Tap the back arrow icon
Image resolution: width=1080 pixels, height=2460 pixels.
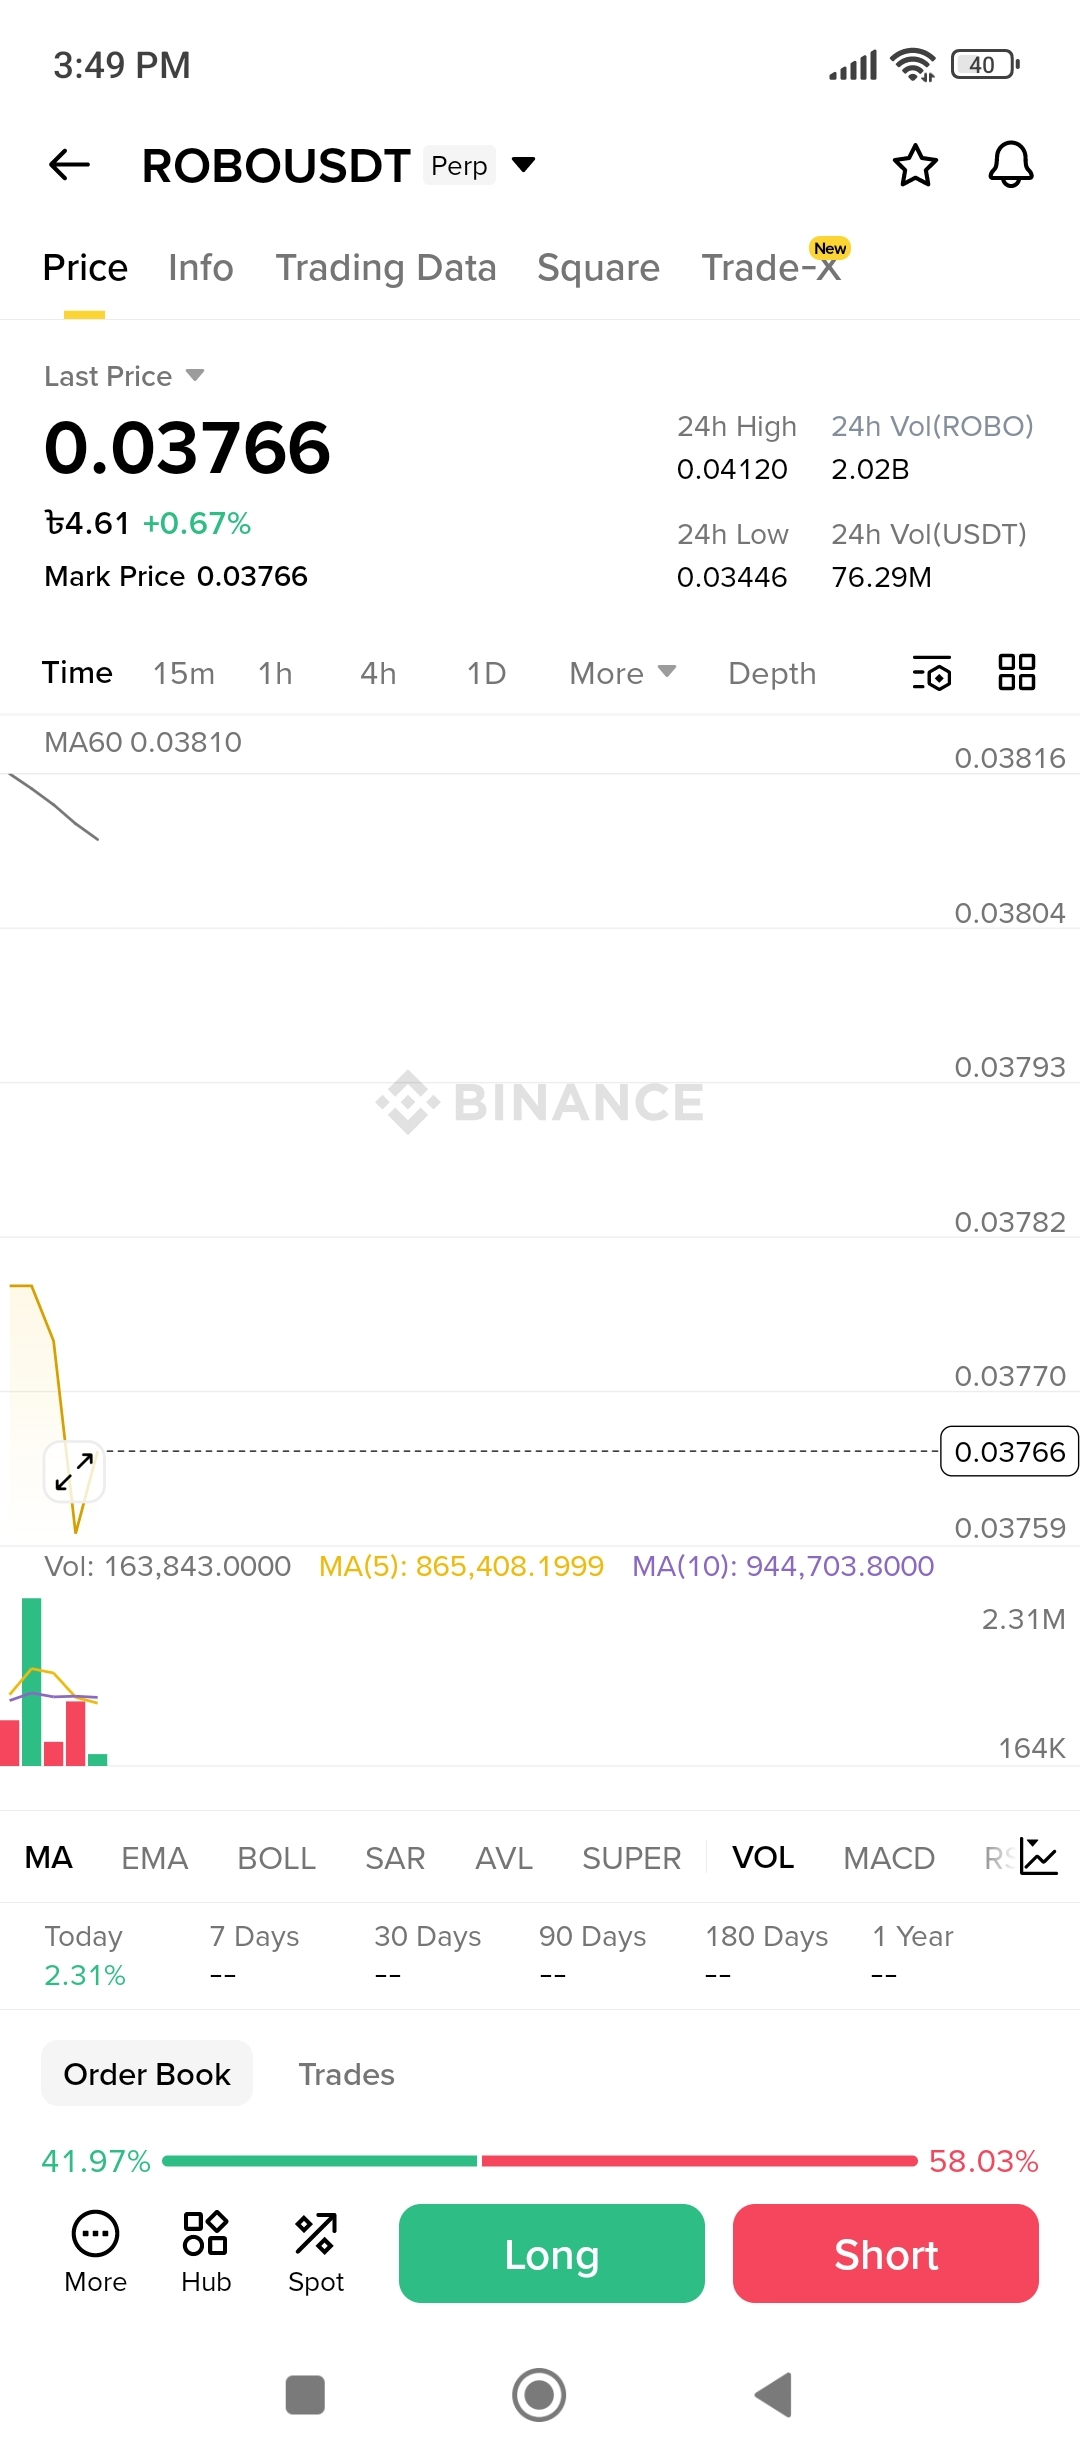click(69, 165)
